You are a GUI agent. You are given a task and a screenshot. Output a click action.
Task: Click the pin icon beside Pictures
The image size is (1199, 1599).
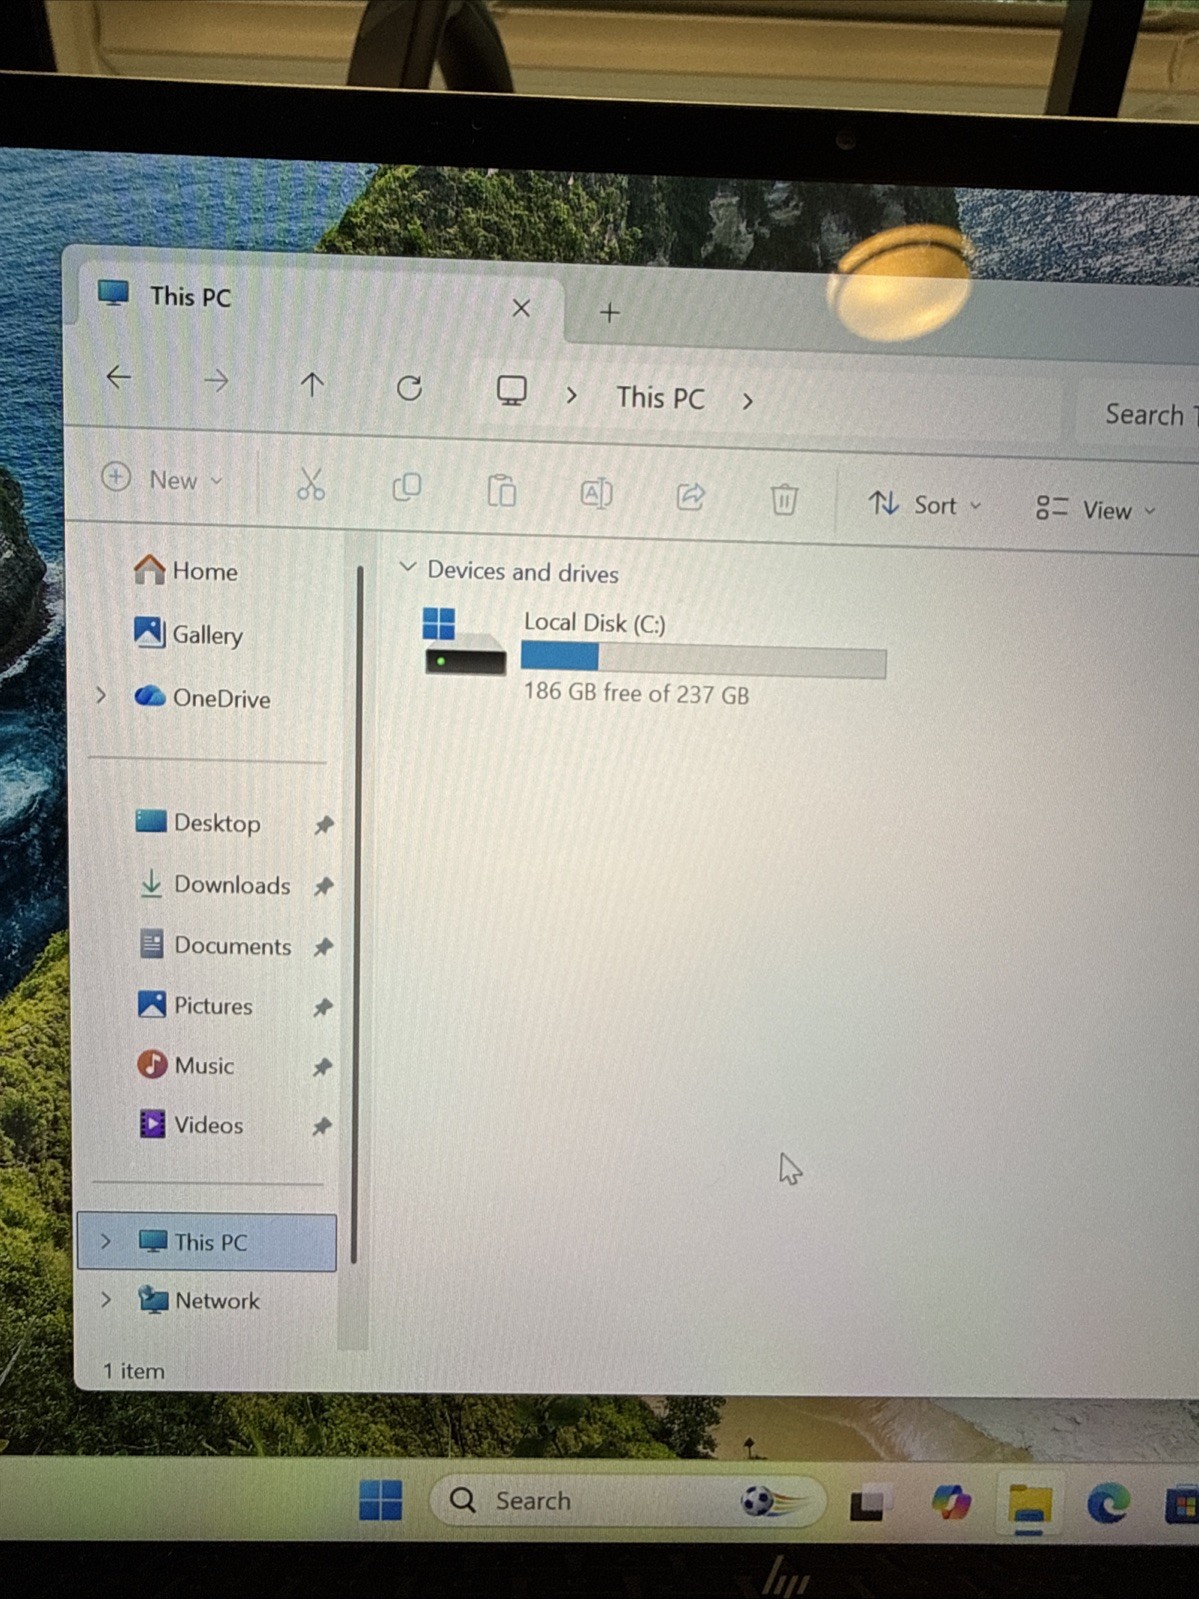[x=322, y=1007]
